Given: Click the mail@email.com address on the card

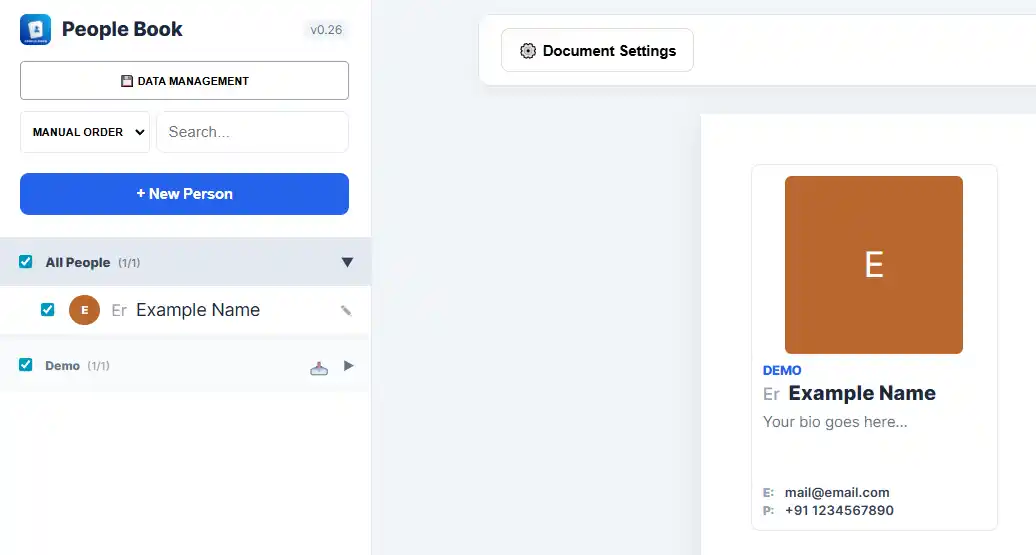Looking at the screenshot, I should click(836, 492).
